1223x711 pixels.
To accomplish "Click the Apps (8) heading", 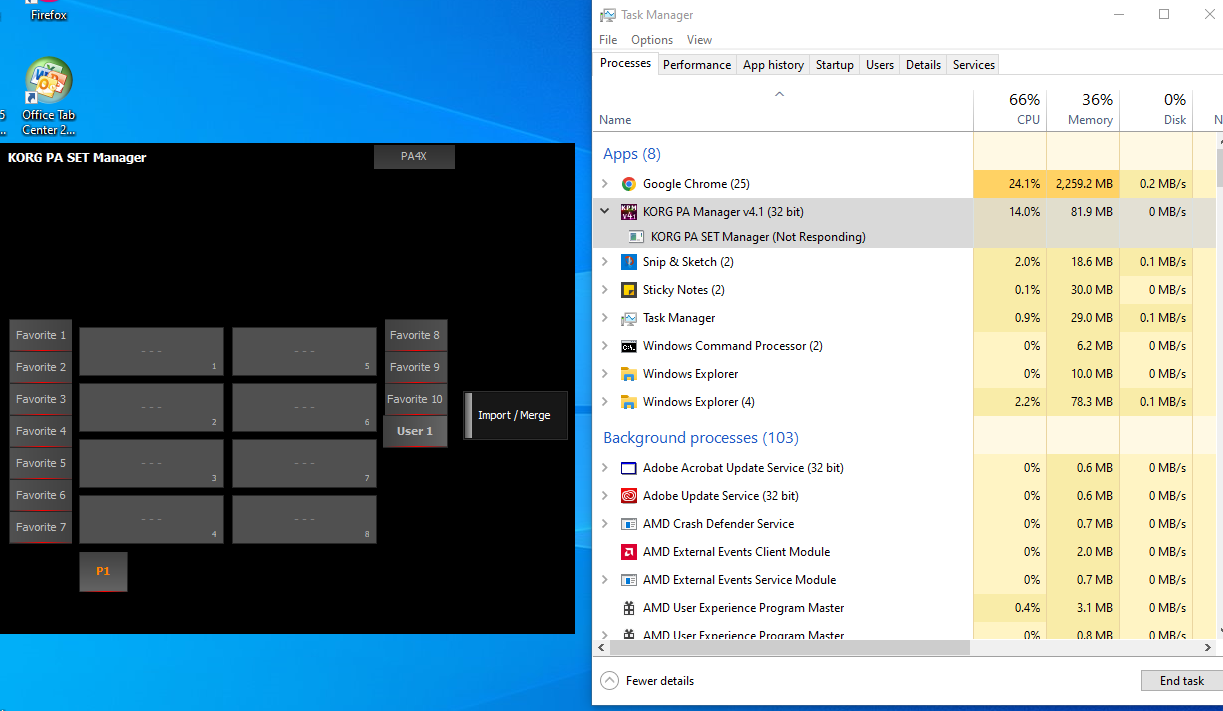I will pos(632,154).
